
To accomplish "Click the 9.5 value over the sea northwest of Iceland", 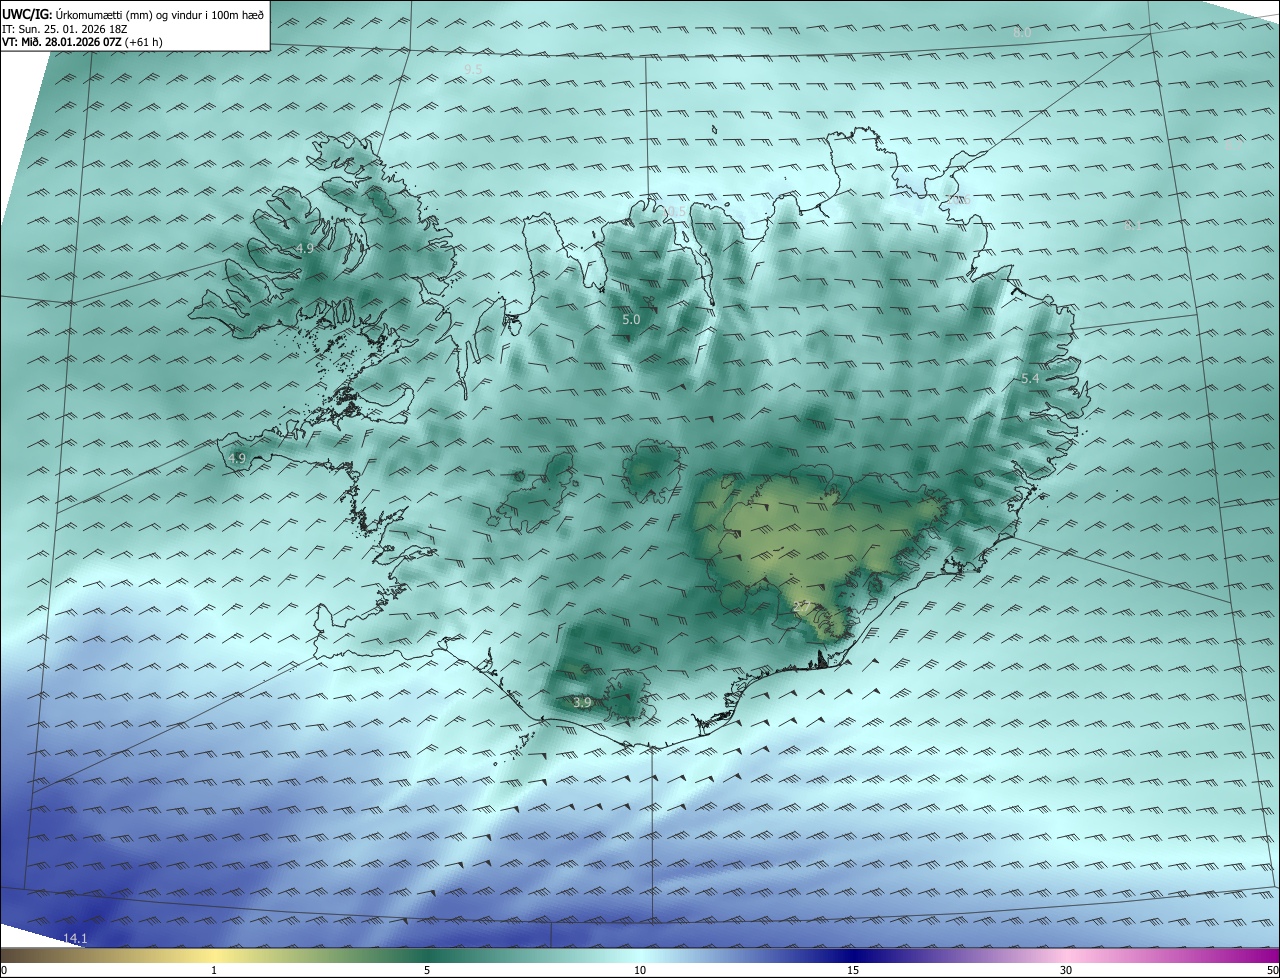I will pyautogui.click(x=473, y=69).
